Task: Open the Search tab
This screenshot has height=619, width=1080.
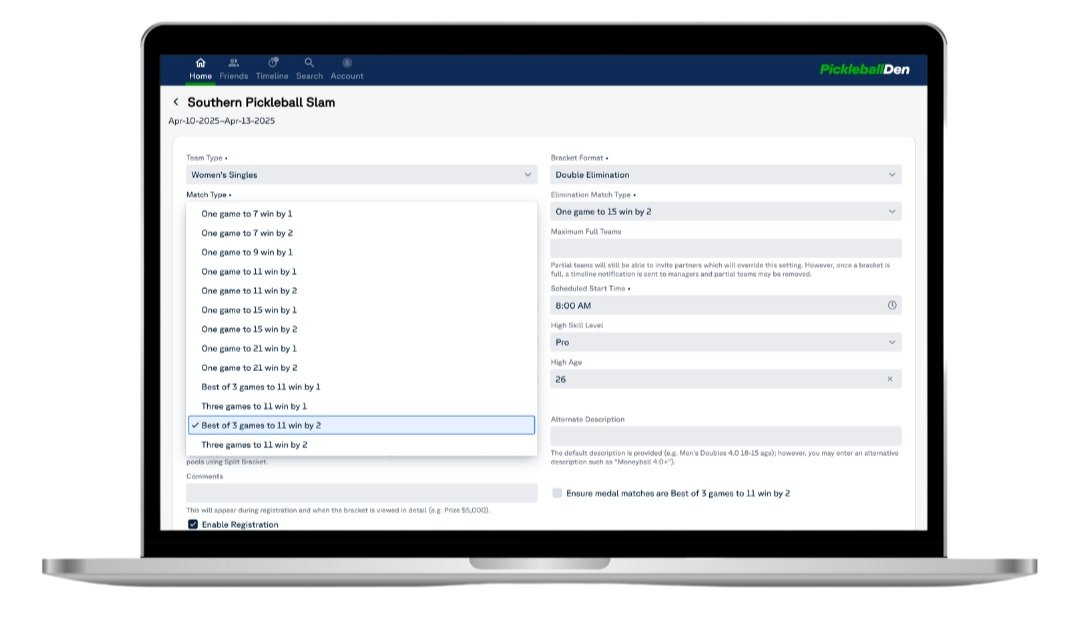Action: 309,69
